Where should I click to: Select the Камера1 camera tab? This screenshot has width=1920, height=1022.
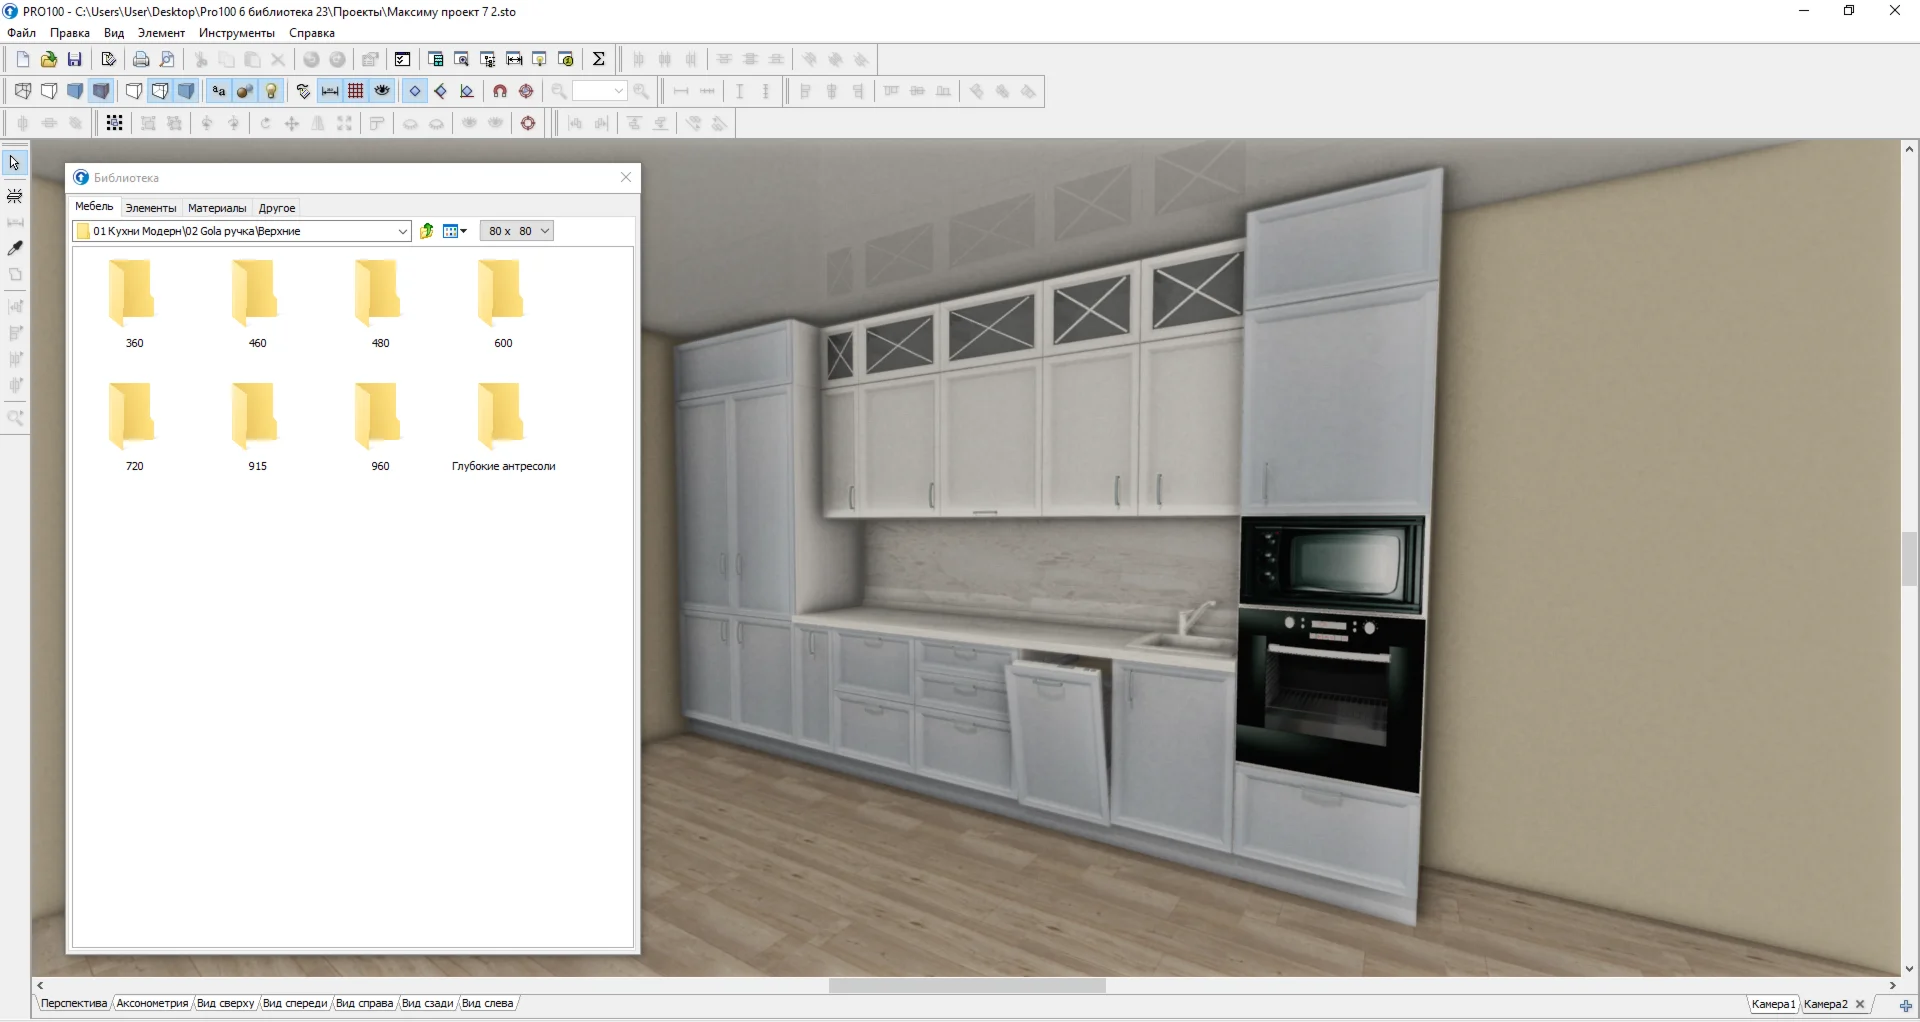[x=1773, y=1004]
